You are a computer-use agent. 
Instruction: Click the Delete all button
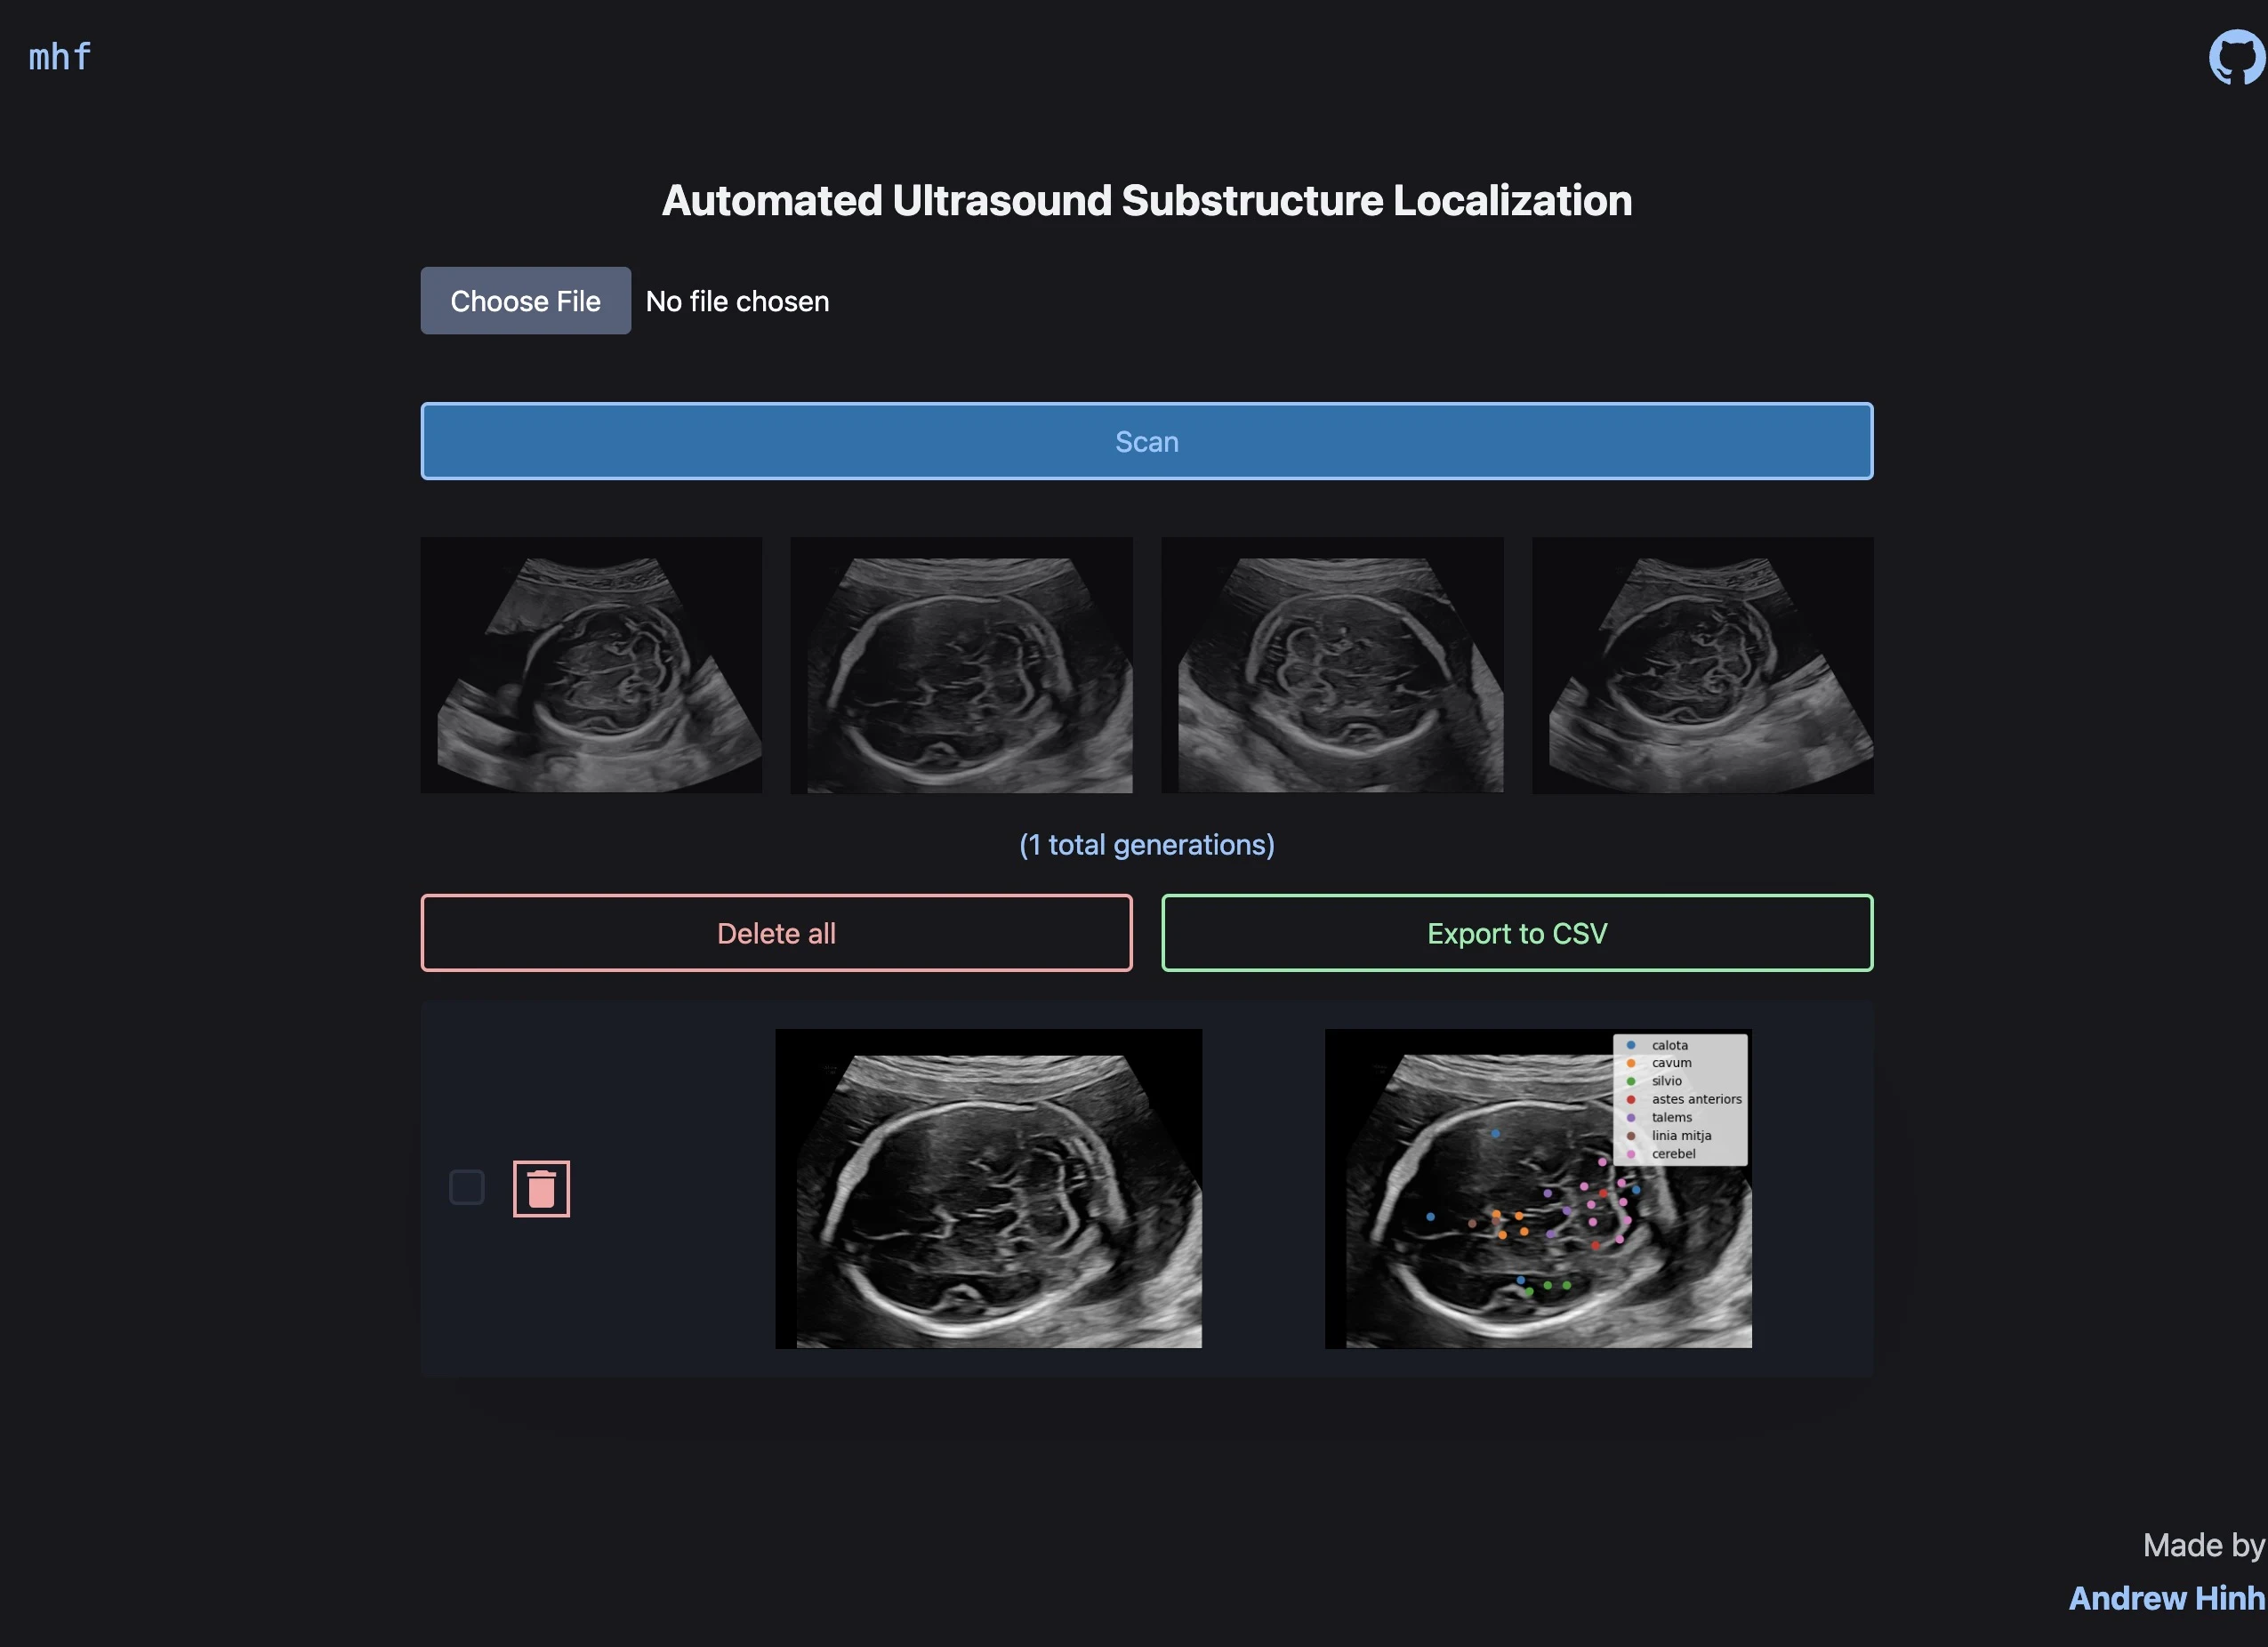[776, 933]
